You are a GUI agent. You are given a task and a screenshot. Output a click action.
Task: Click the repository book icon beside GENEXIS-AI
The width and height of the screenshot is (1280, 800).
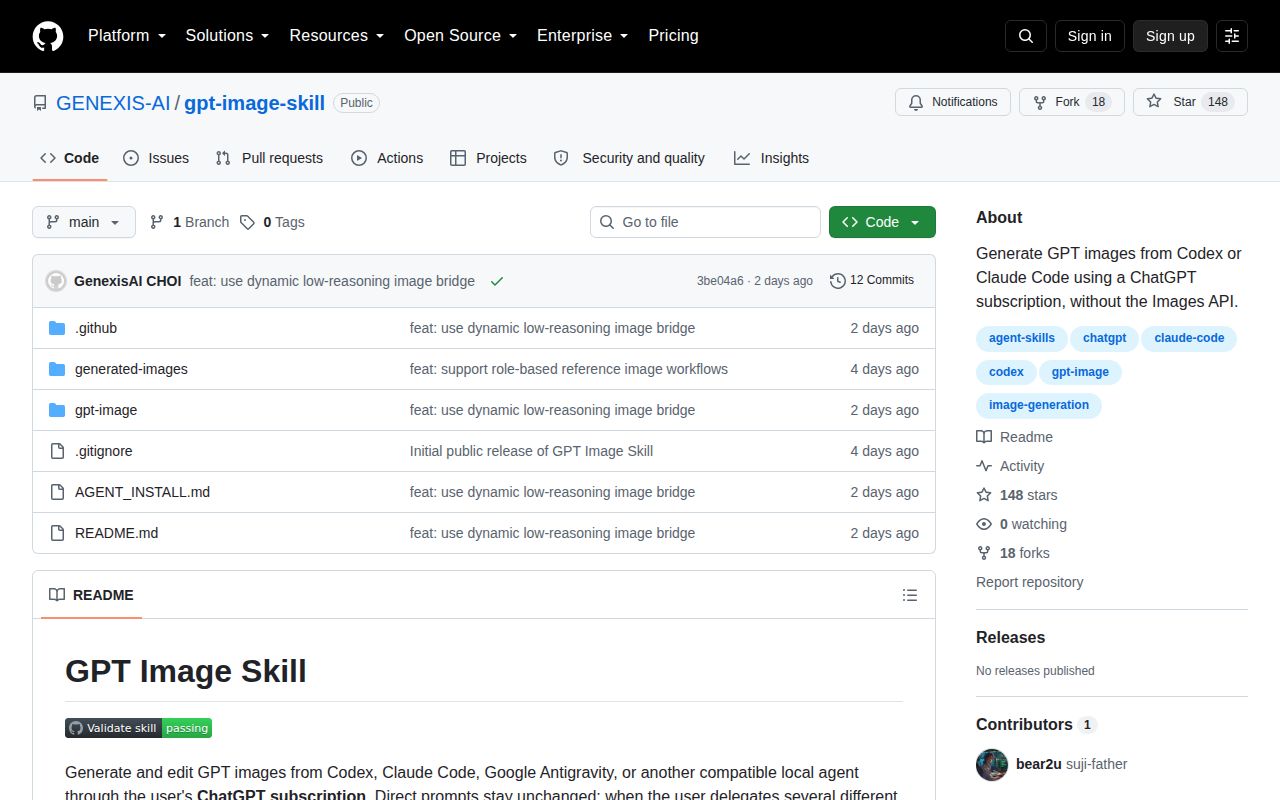(40, 103)
